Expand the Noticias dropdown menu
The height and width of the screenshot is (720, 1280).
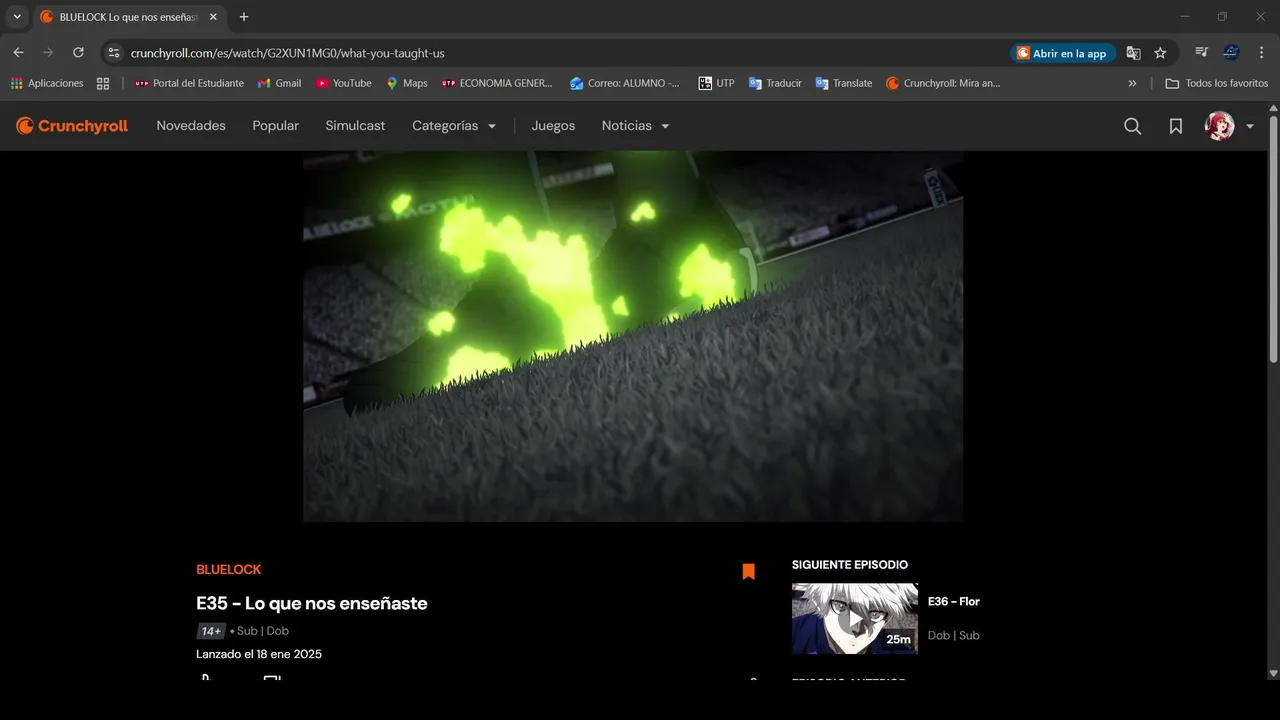635,126
